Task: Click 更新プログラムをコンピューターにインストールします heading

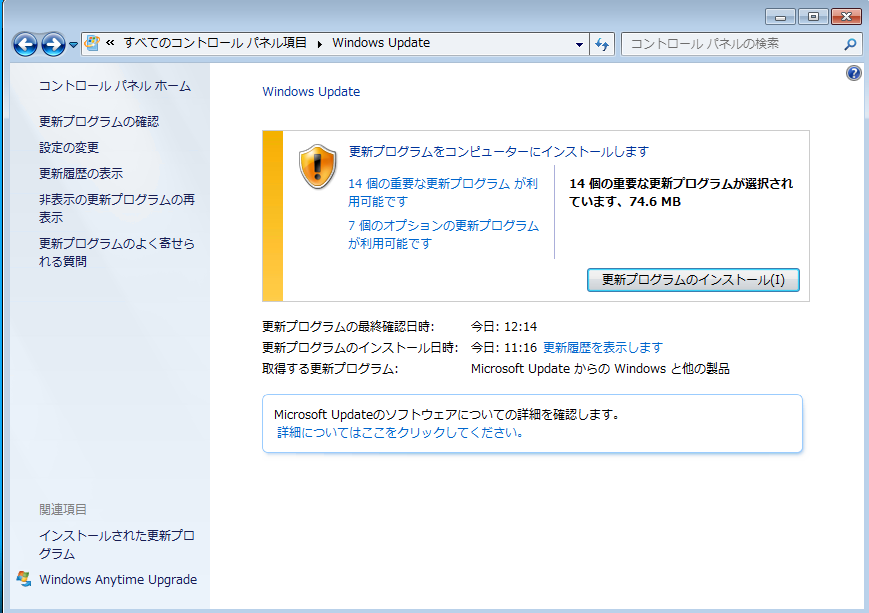Action: coord(499,151)
